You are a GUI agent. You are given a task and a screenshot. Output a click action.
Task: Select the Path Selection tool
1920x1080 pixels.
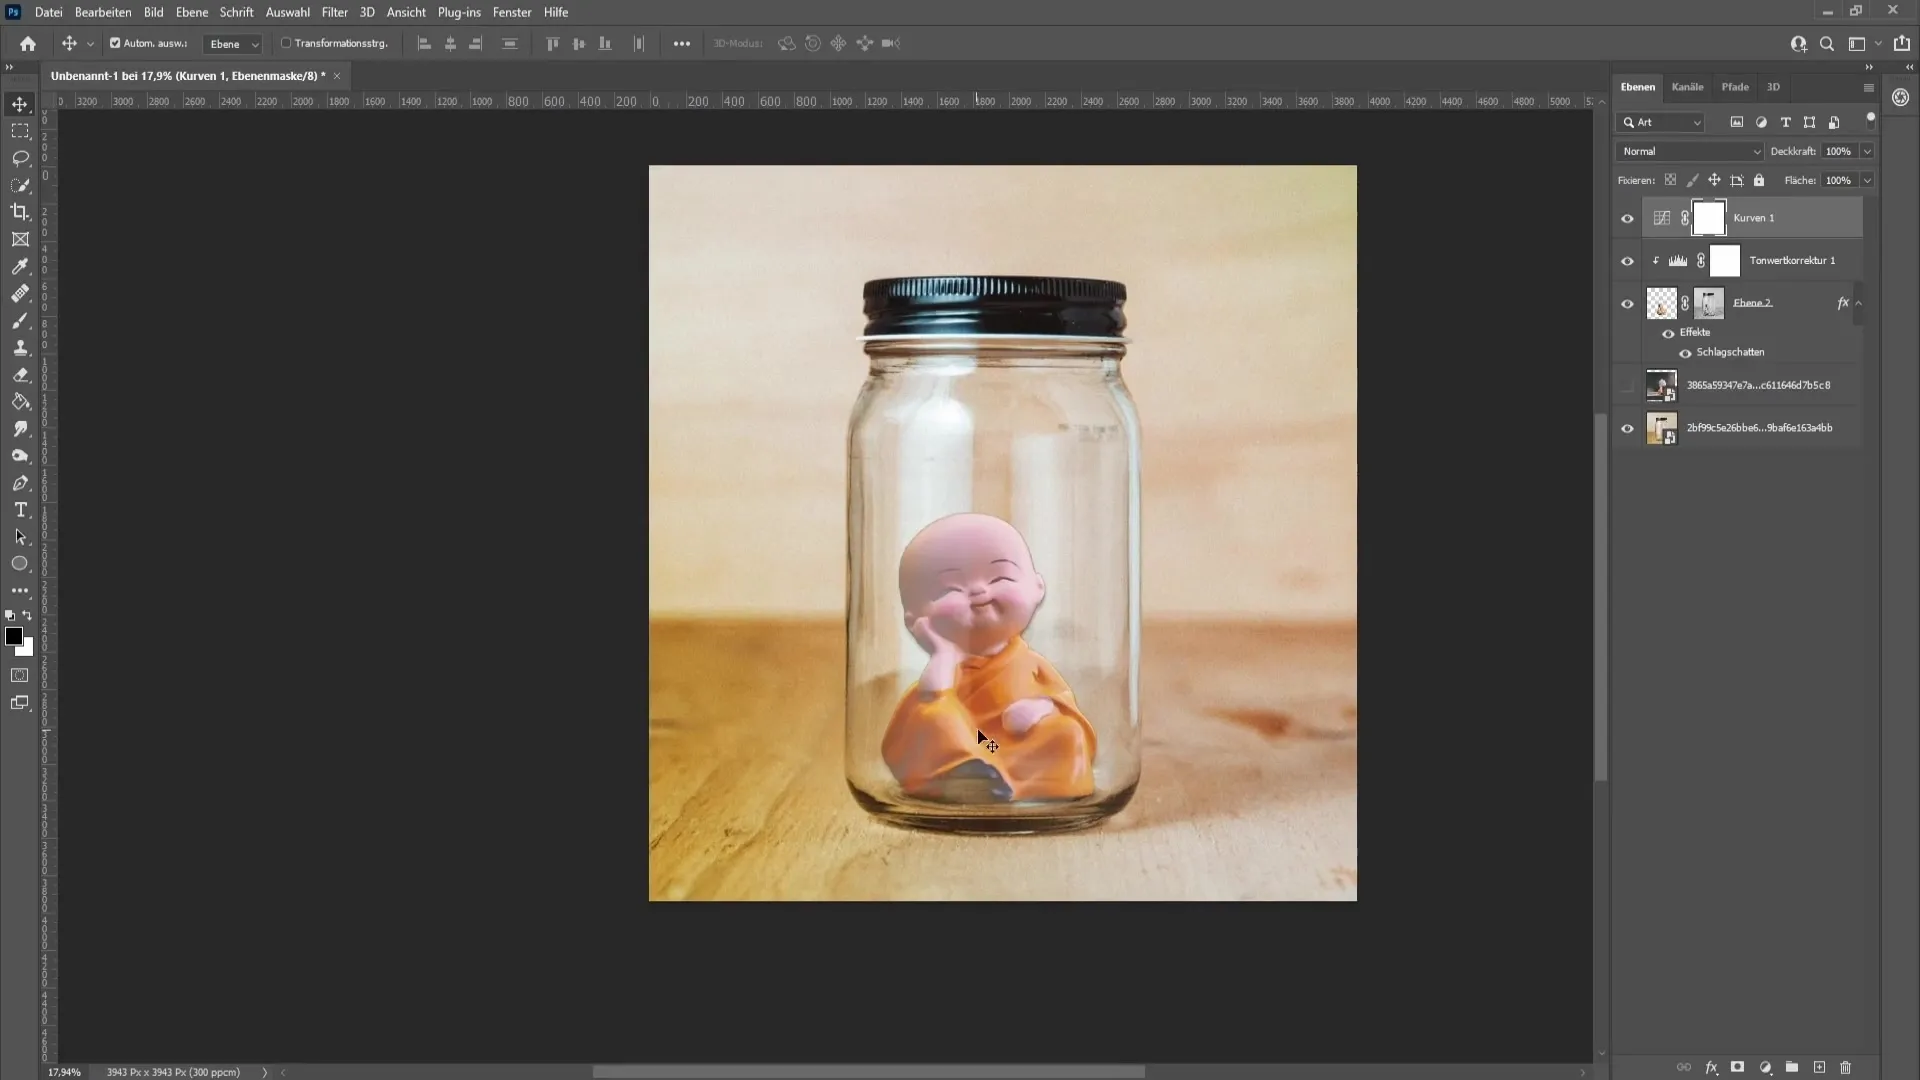(20, 537)
